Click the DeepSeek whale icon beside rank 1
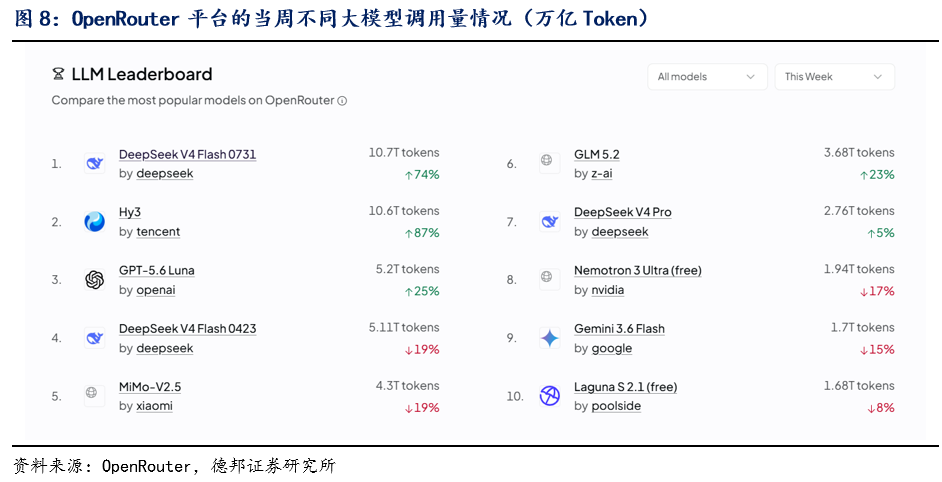This screenshot has height=482, width=942. (94, 163)
